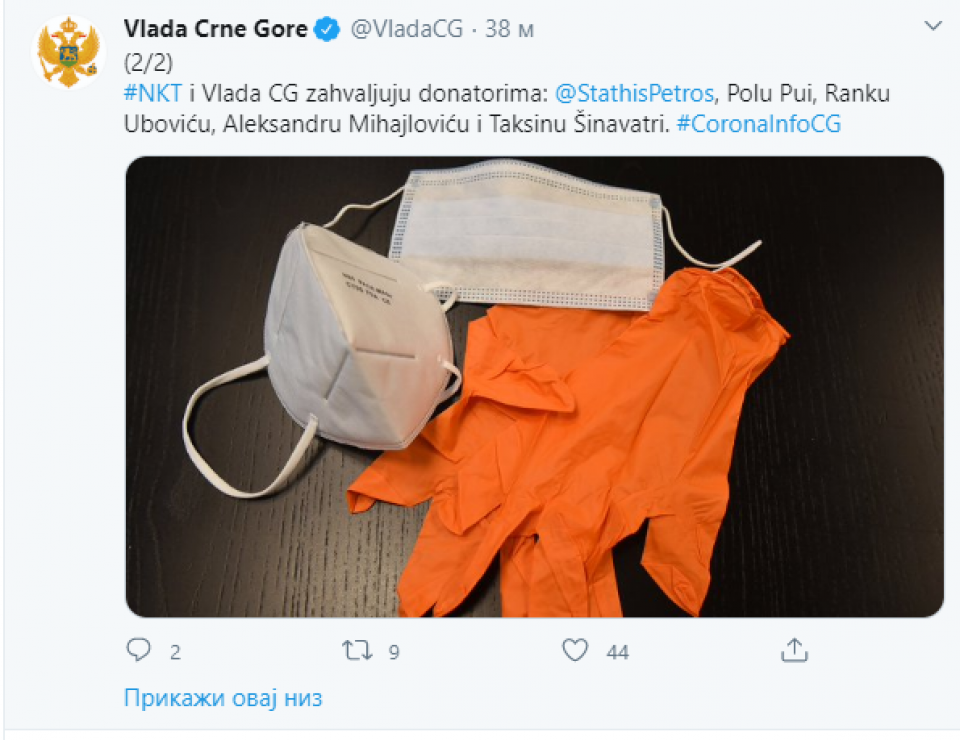Viewport: 960px width, 740px height.
Task: Click the (2/2) thread indicator text
Action: click(149, 62)
